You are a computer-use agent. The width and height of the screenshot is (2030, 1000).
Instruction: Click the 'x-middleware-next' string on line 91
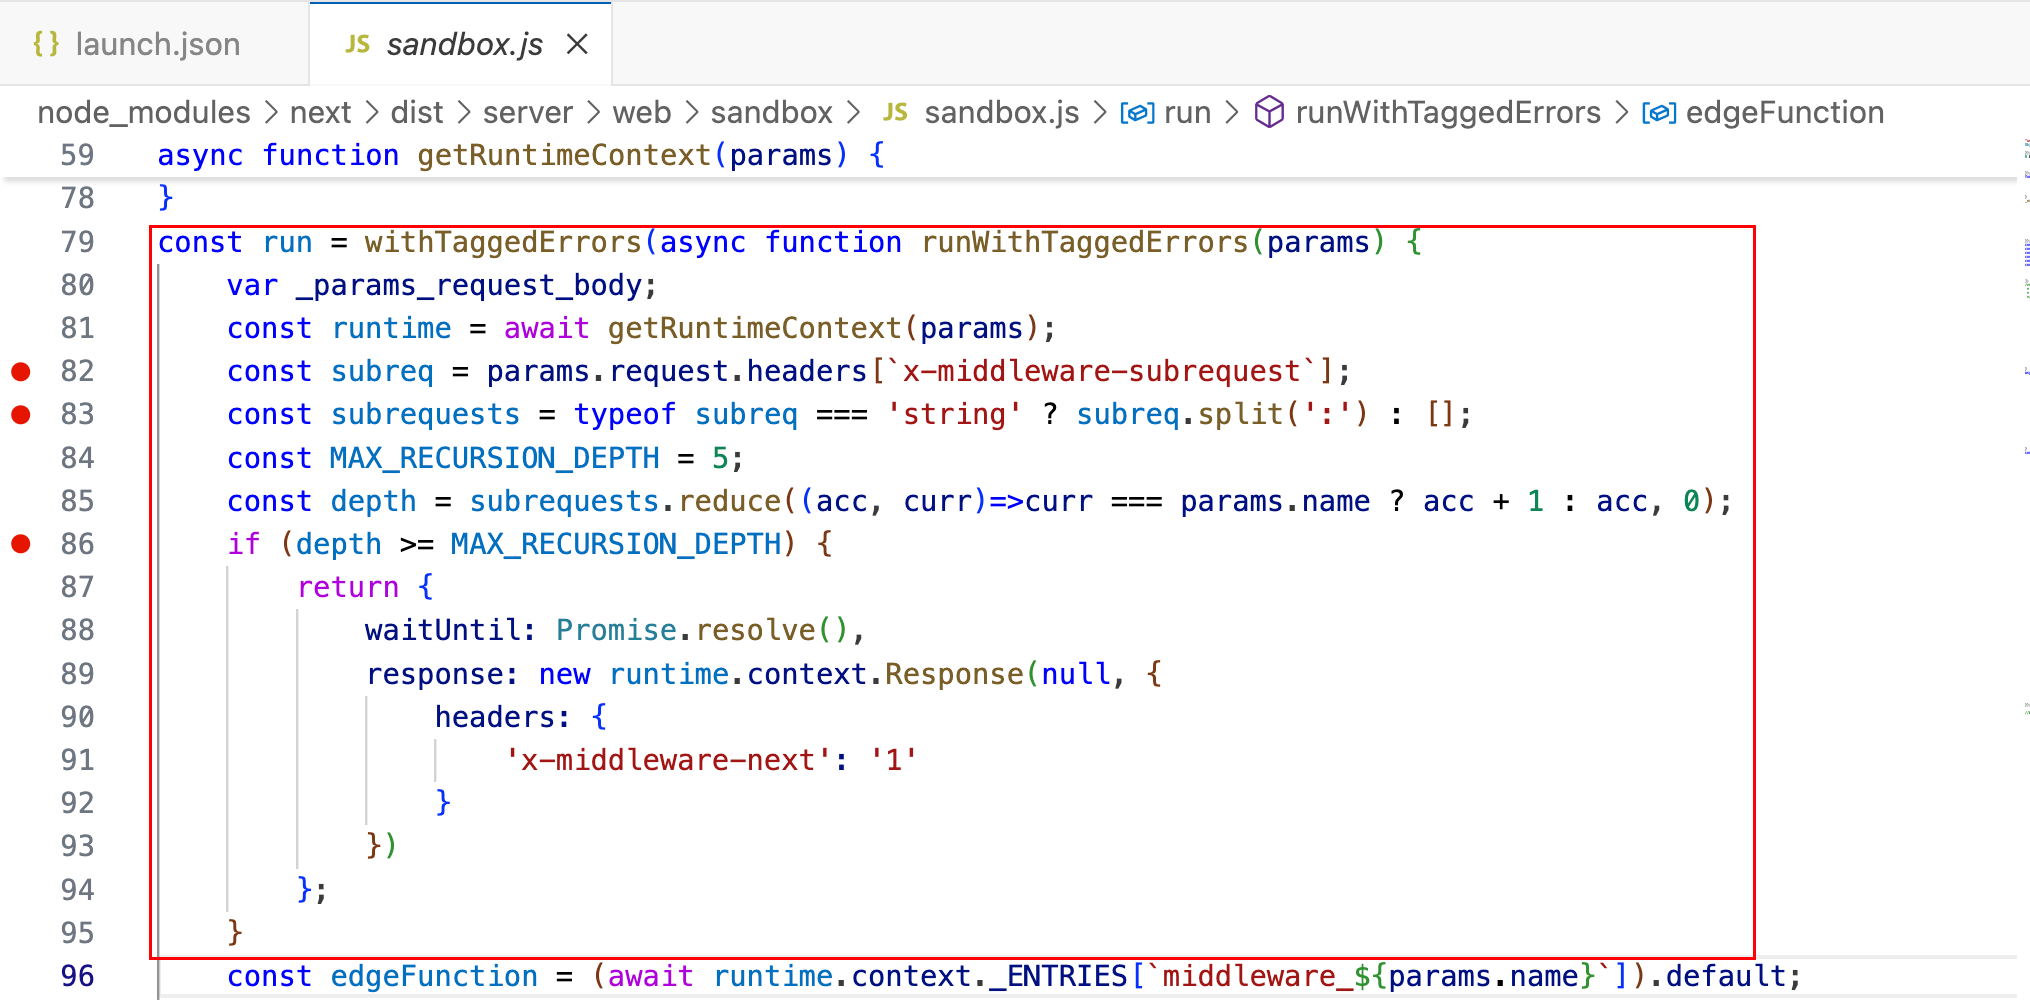pos(668,760)
